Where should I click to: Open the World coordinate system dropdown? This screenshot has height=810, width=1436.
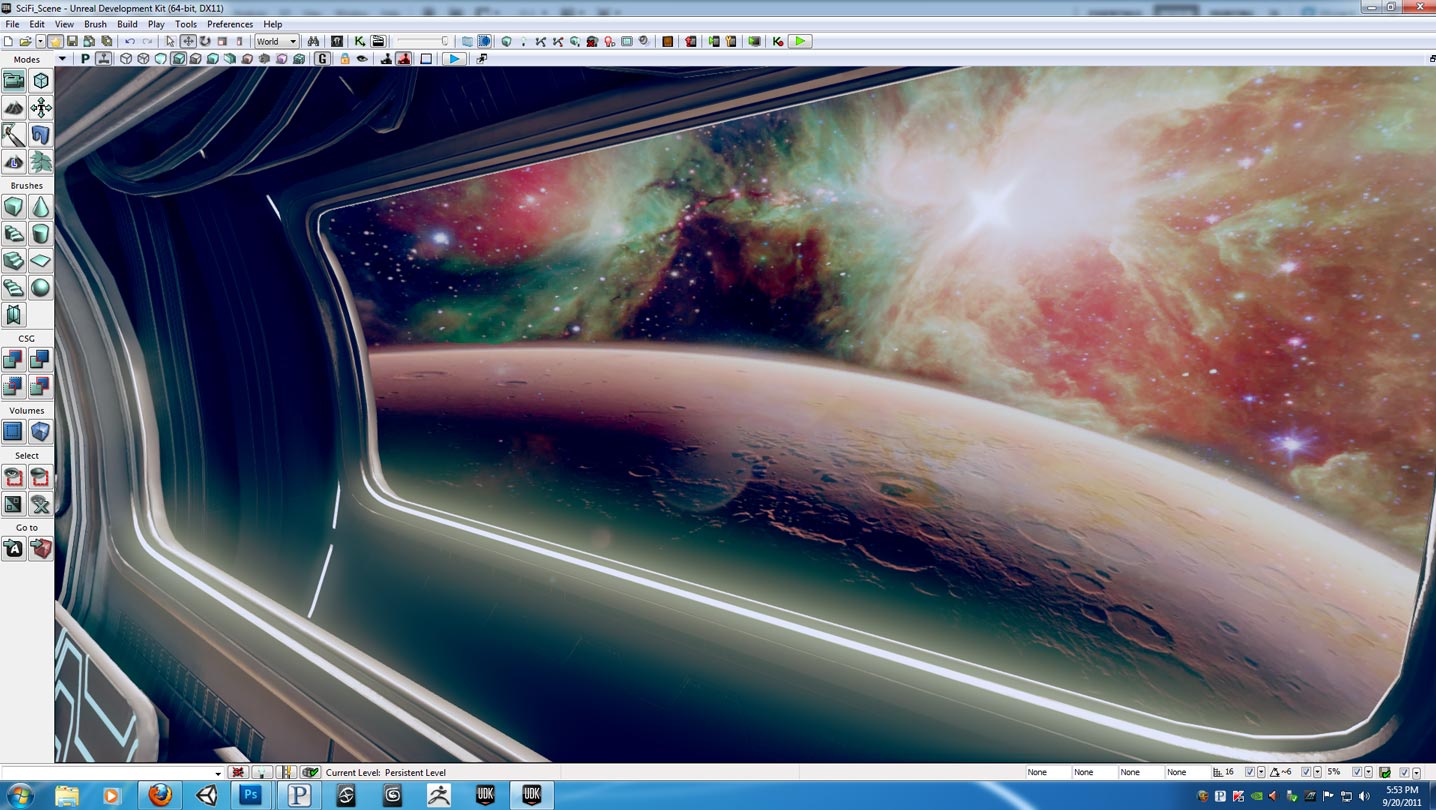[277, 41]
